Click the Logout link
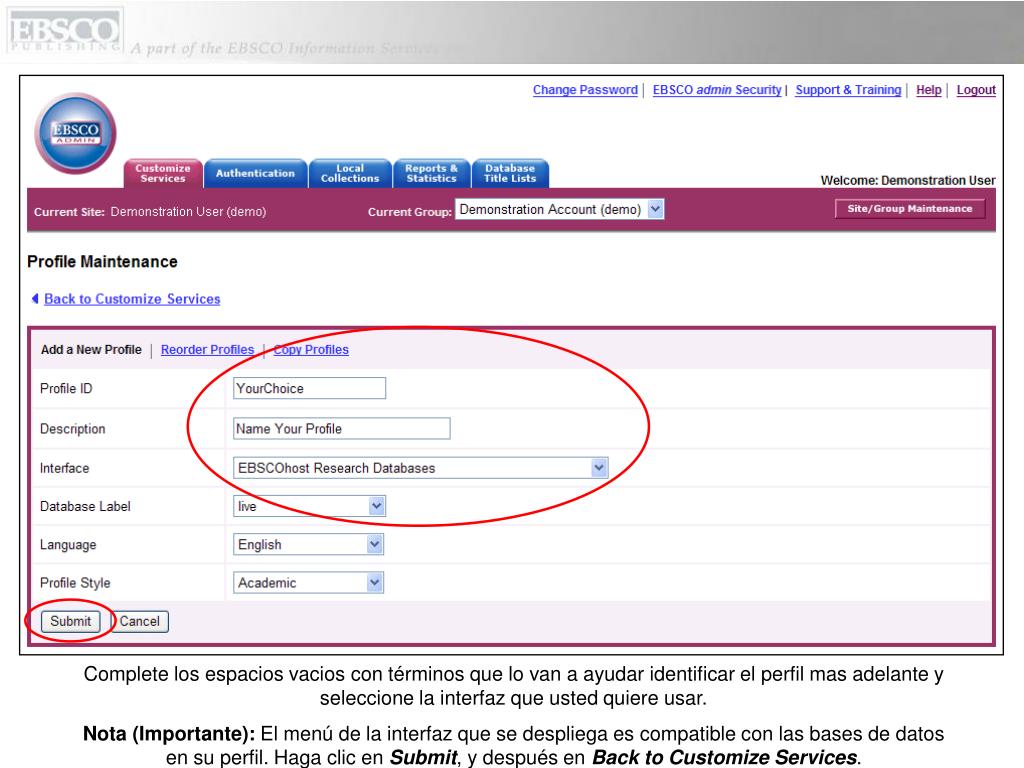The image size is (1024, 768). point(976,90)
